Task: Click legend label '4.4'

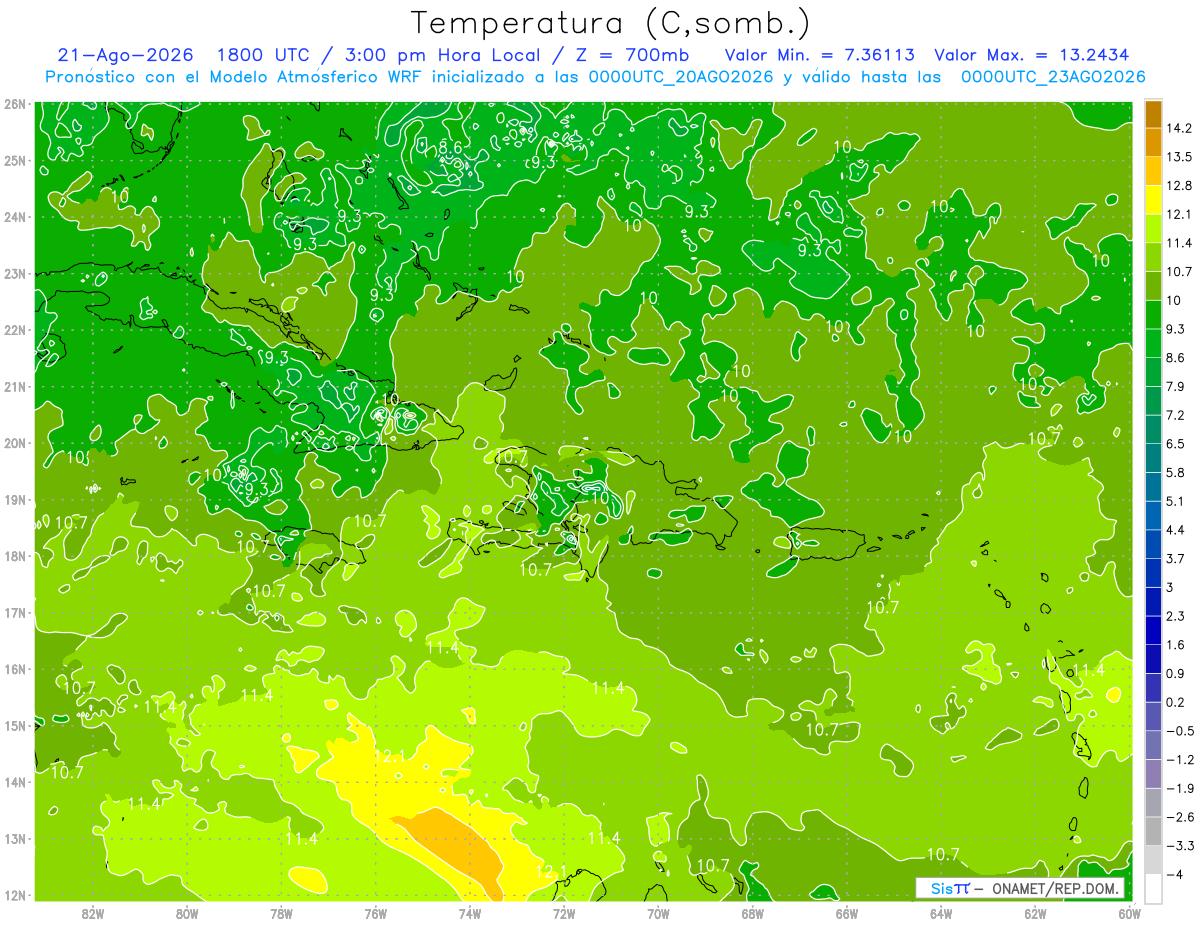Action: point(1175,530)
